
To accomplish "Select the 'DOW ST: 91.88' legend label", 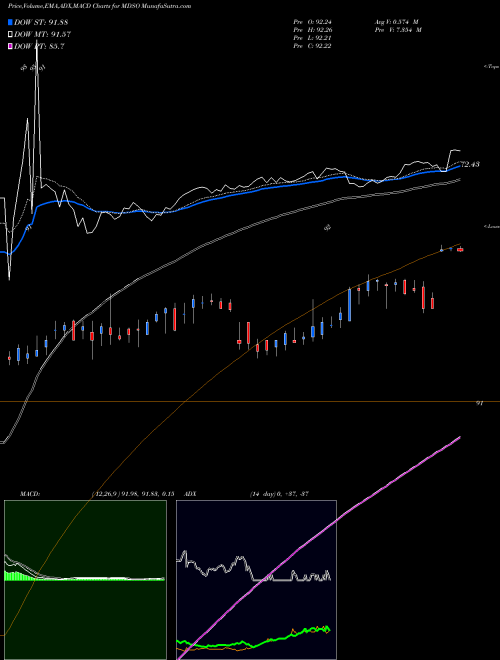I will (41, 22).
